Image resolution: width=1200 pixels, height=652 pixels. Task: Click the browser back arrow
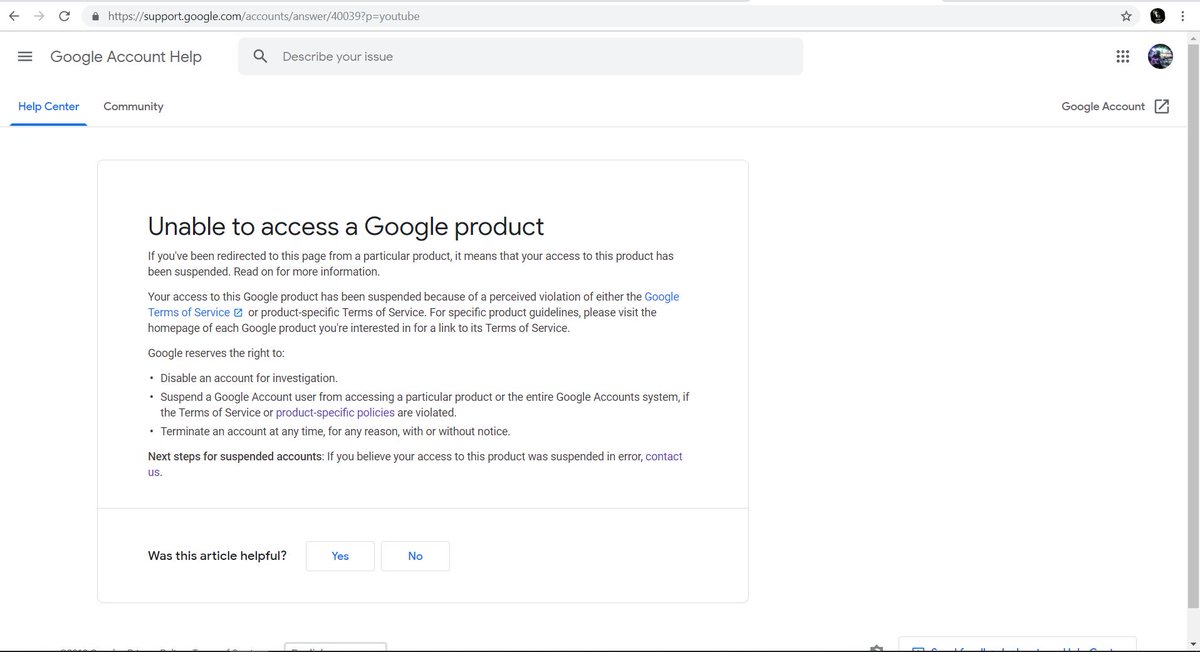click(13, 16)
